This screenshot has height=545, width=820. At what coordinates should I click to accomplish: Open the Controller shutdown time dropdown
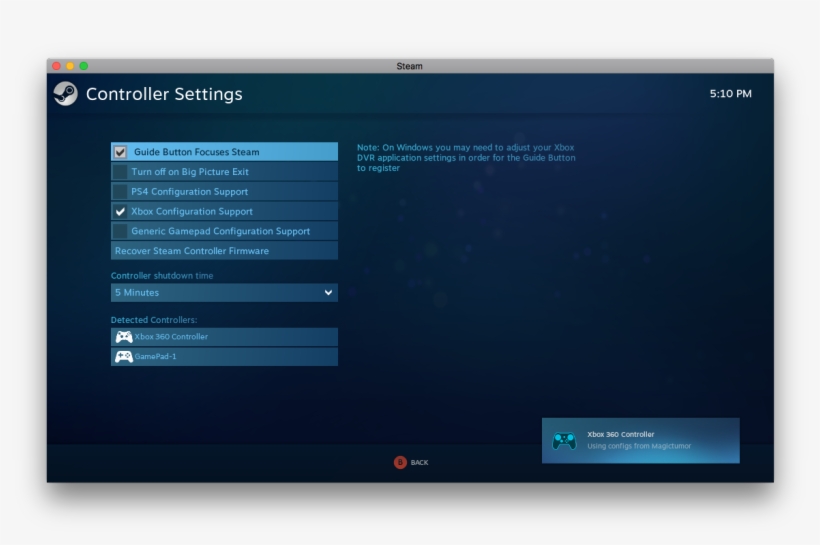[x=224, y=292]
